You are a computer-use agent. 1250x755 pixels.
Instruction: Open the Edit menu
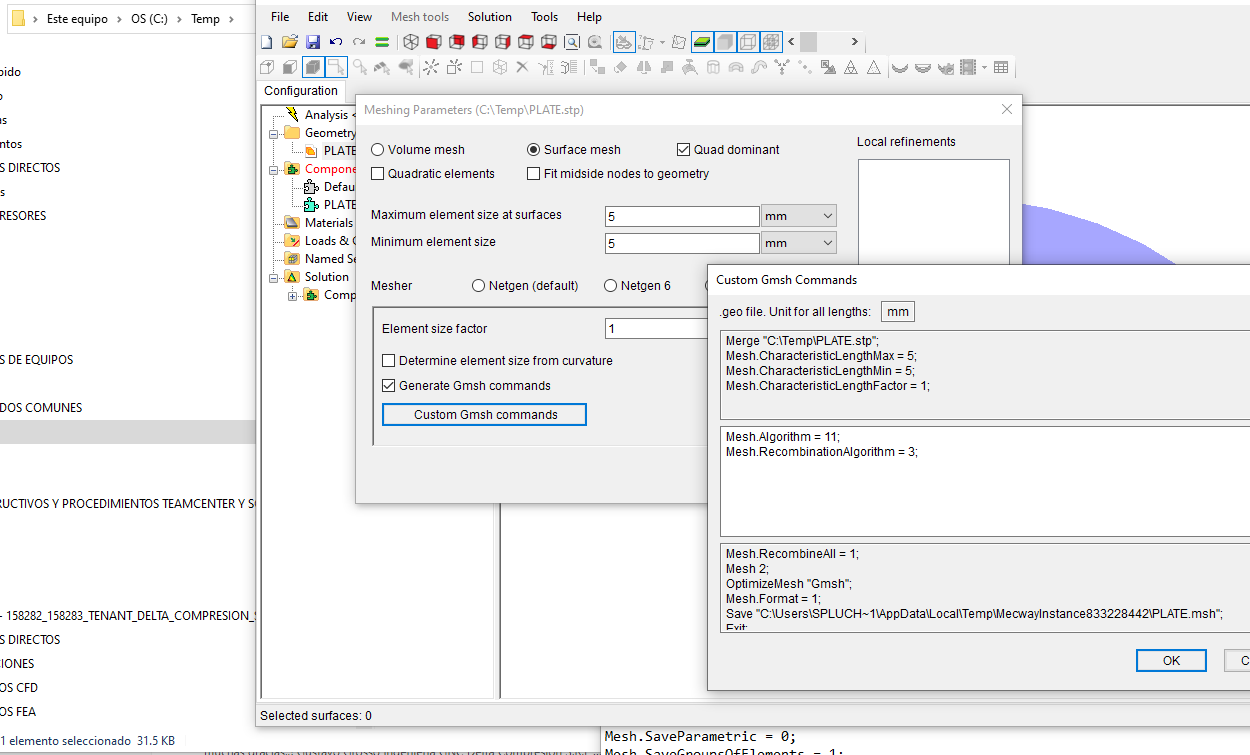pyautogui.click(x=318, y=16)
